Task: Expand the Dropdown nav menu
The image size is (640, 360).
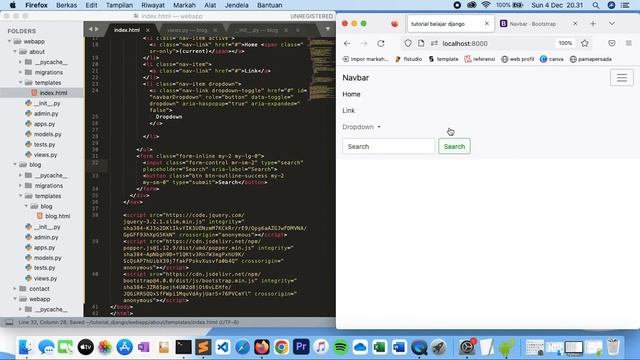Action: [x=362, y=127]
